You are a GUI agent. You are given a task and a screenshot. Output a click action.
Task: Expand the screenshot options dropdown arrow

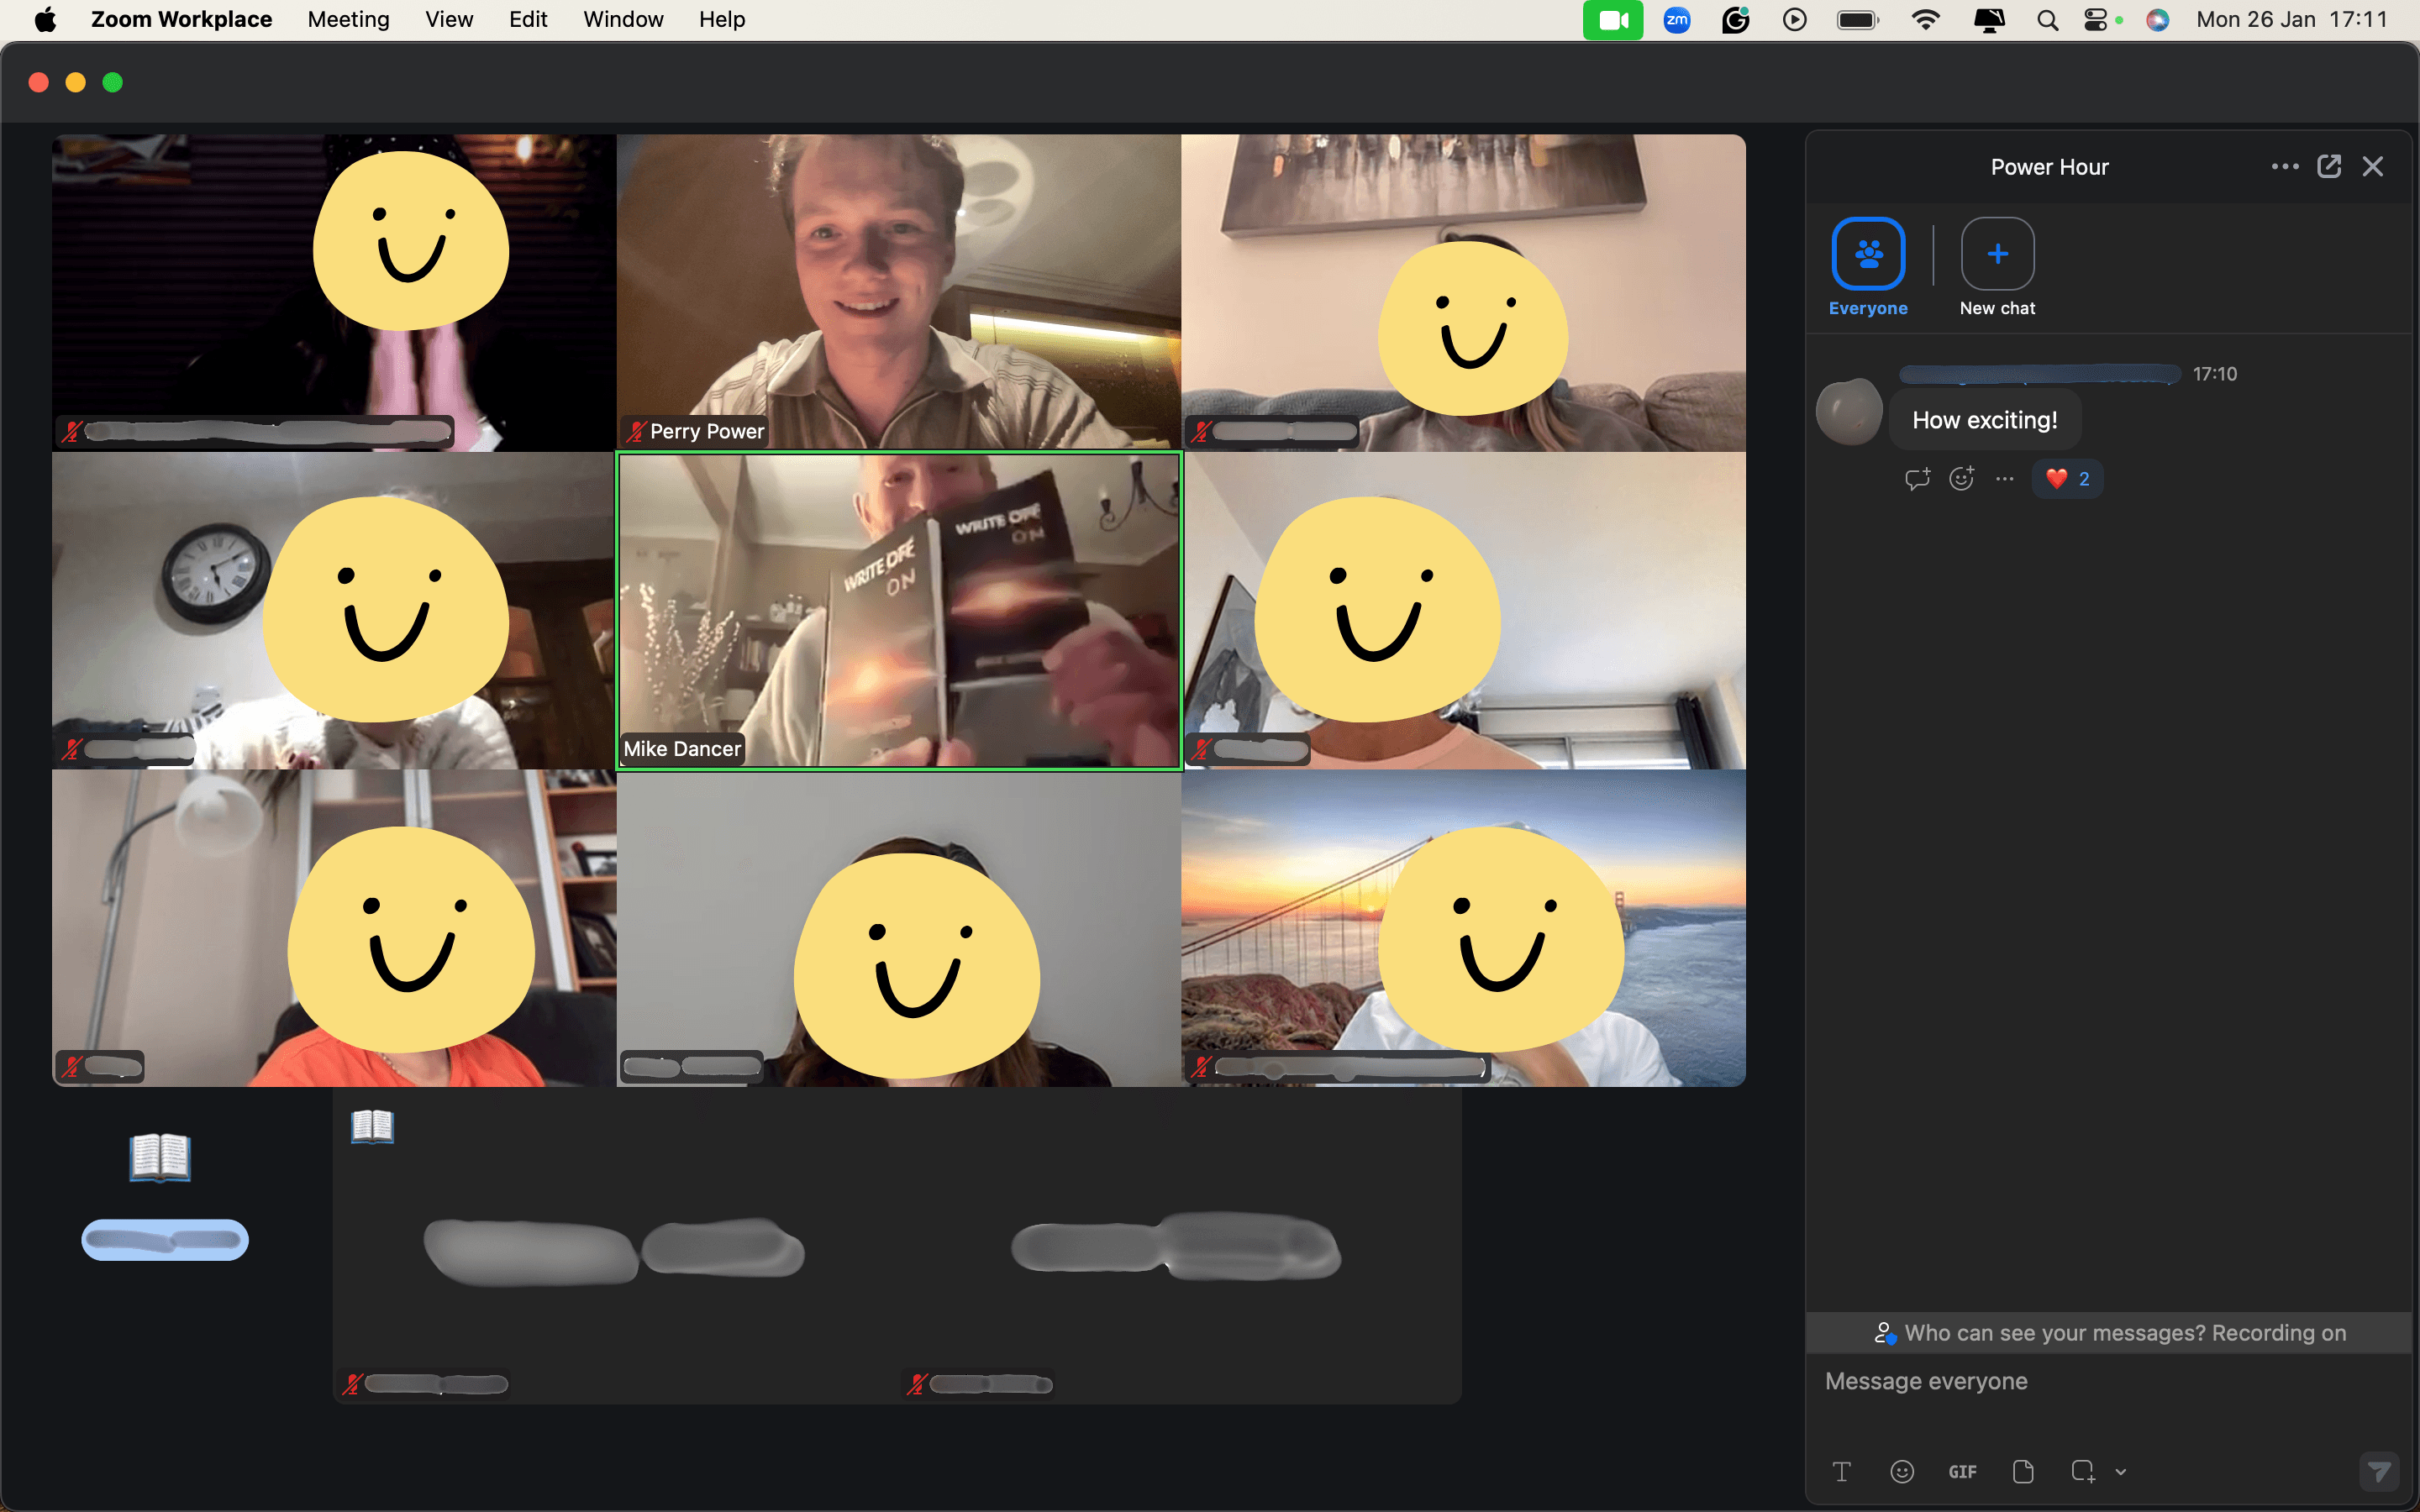tap(2121, 1472)
